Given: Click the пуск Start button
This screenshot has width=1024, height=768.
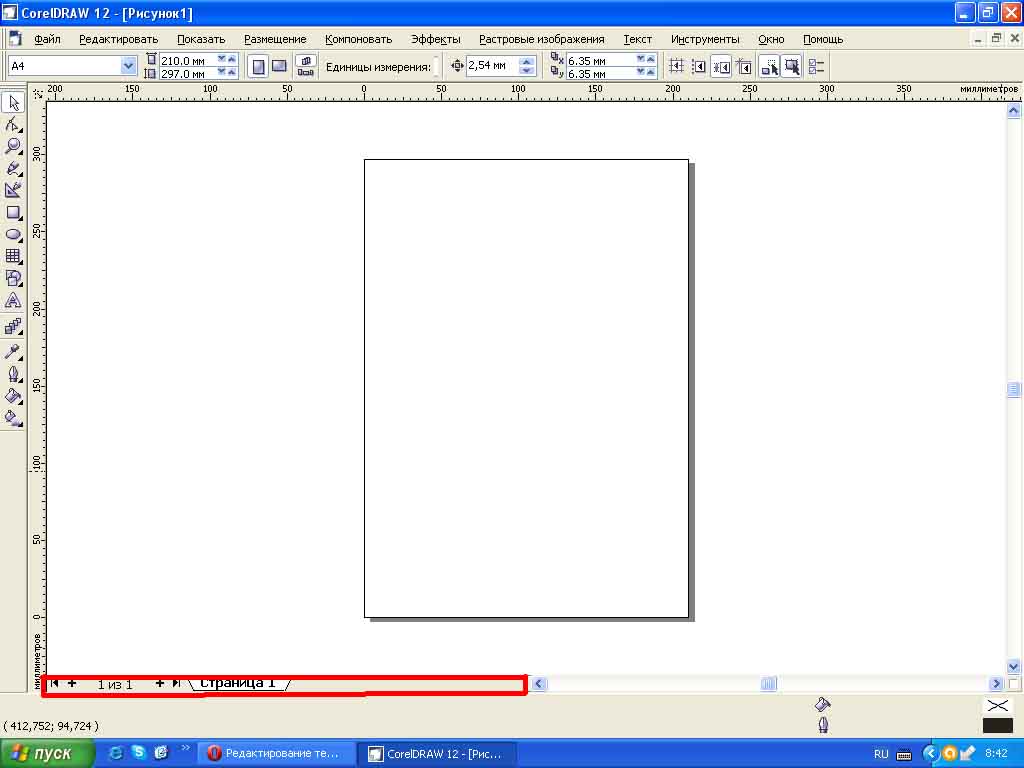Looking at the screenshot, I should 48,753.
